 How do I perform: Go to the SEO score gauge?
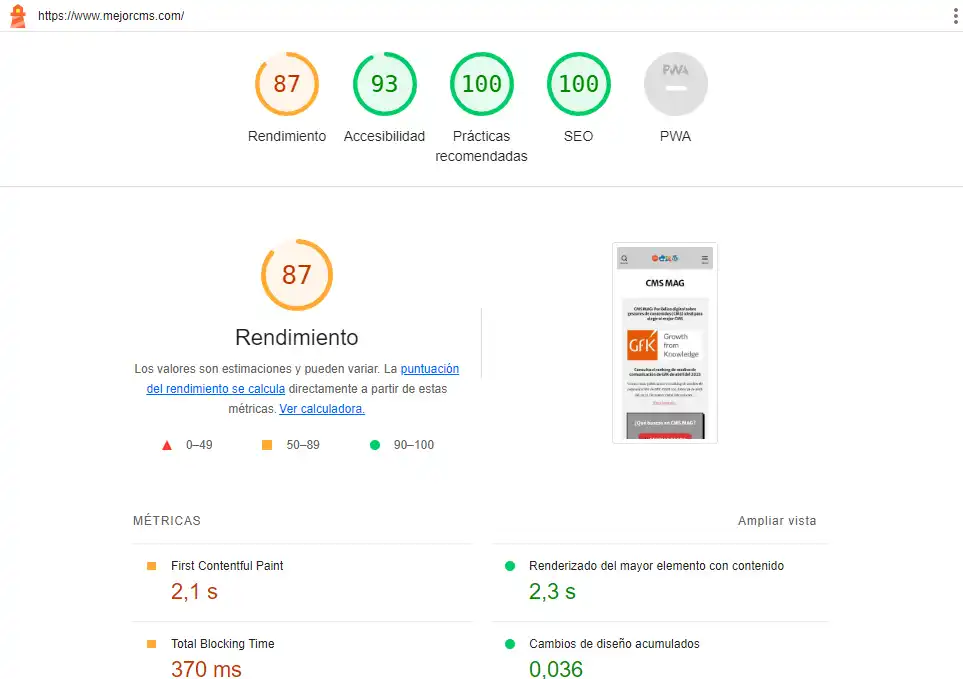578,84
